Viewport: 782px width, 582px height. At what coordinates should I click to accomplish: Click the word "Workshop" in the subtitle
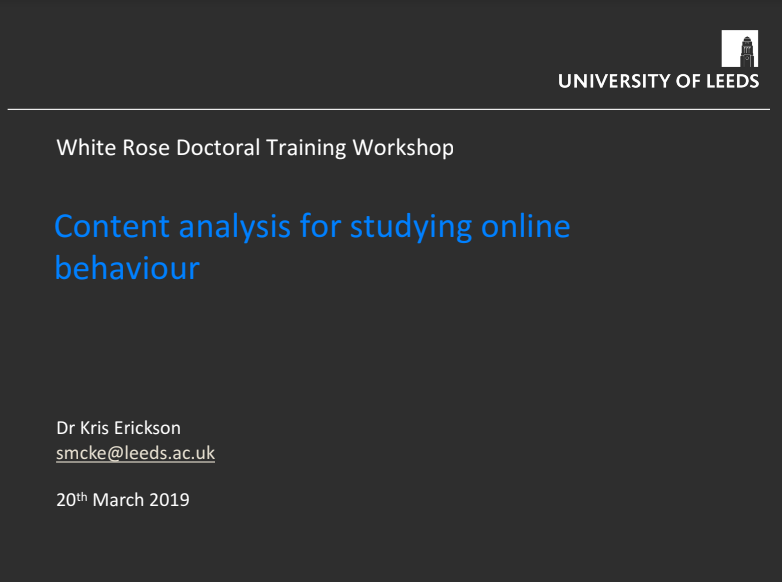(403, 148)
